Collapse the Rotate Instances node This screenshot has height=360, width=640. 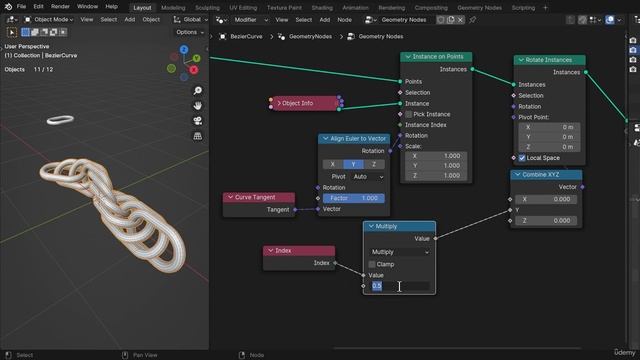point(521,60)
